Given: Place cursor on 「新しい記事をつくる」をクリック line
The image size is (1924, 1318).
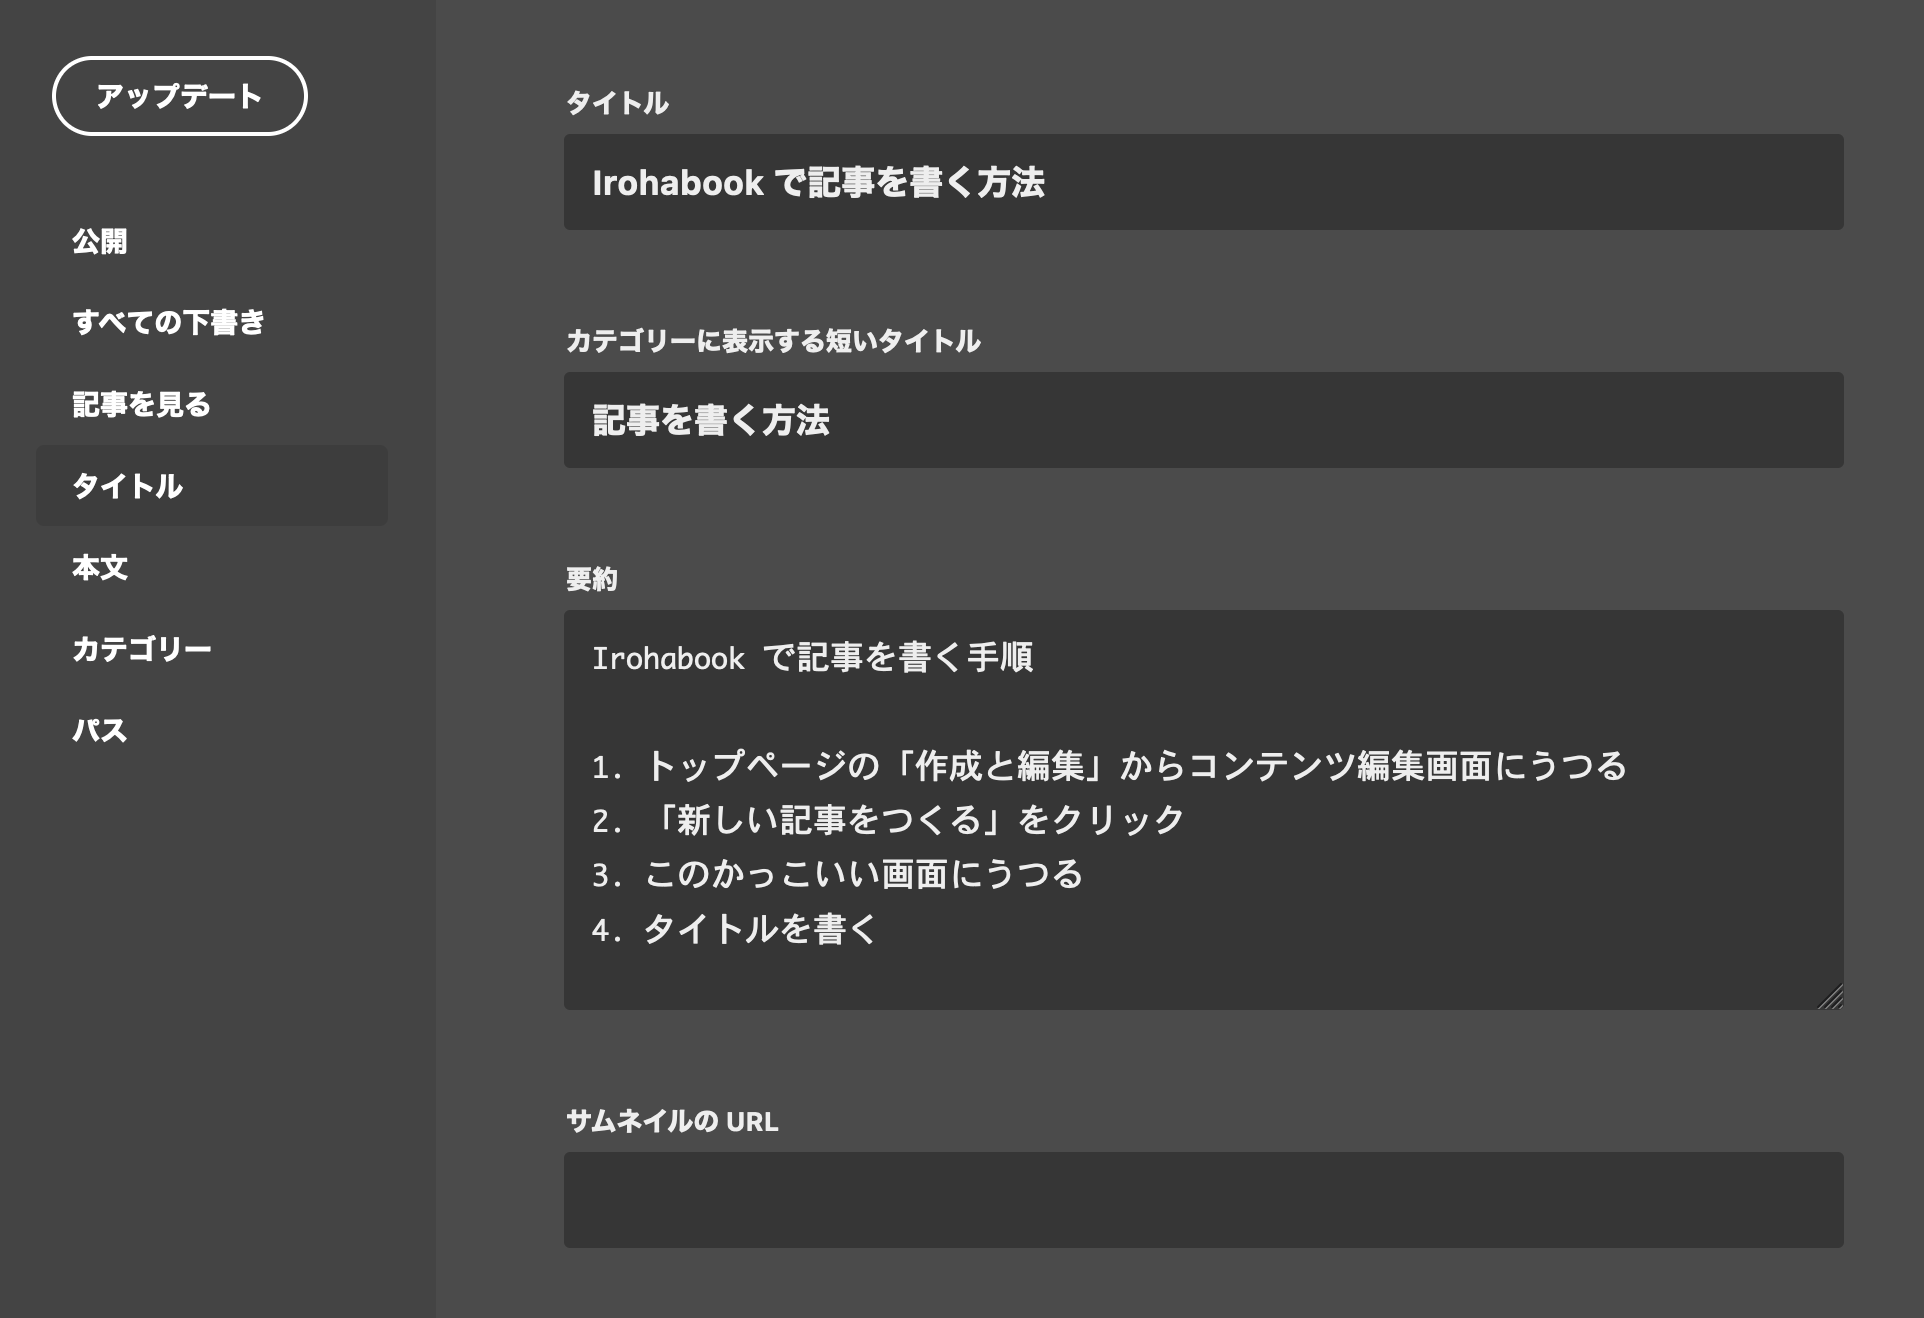Looking at the screenshot, I should coord(915,820).
